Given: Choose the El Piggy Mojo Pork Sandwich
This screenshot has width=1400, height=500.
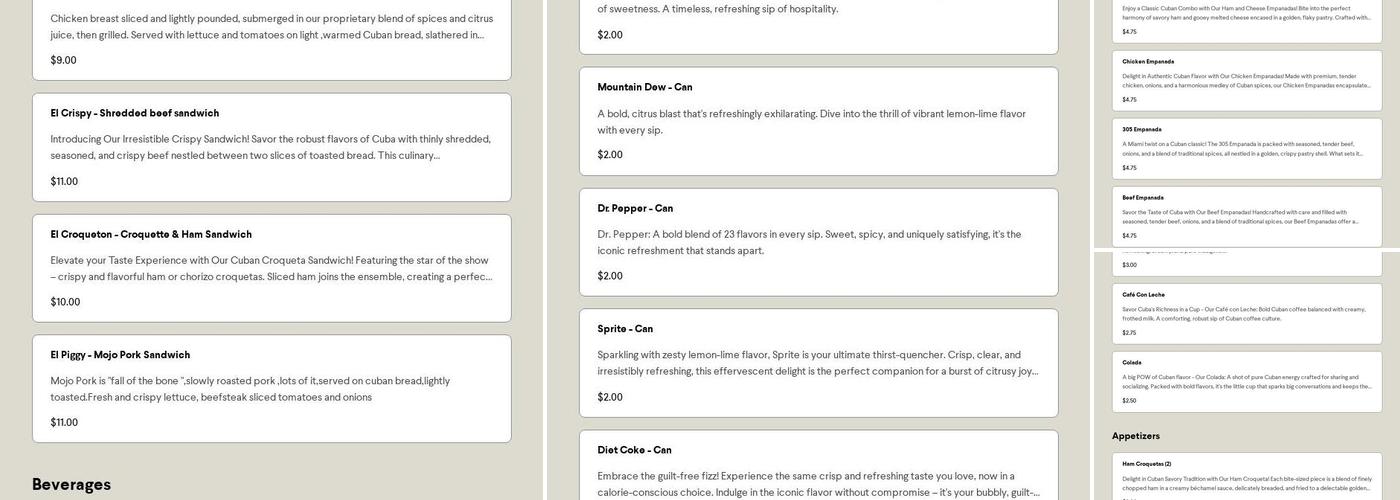Looking at the screenshot, I should tap(271, 388).
